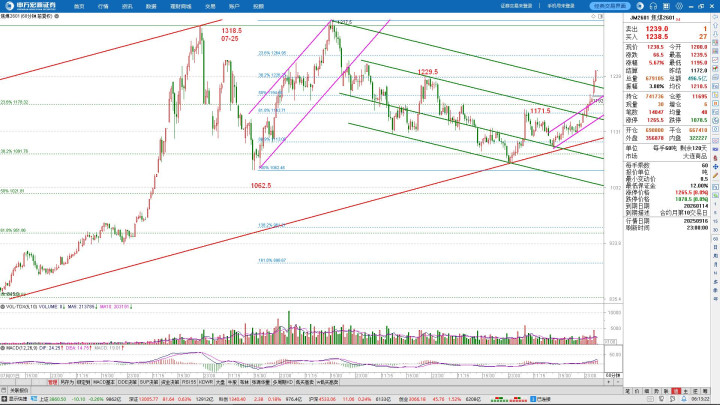Open the 数据 menu in top bar
720x405 pixels.
151,6
